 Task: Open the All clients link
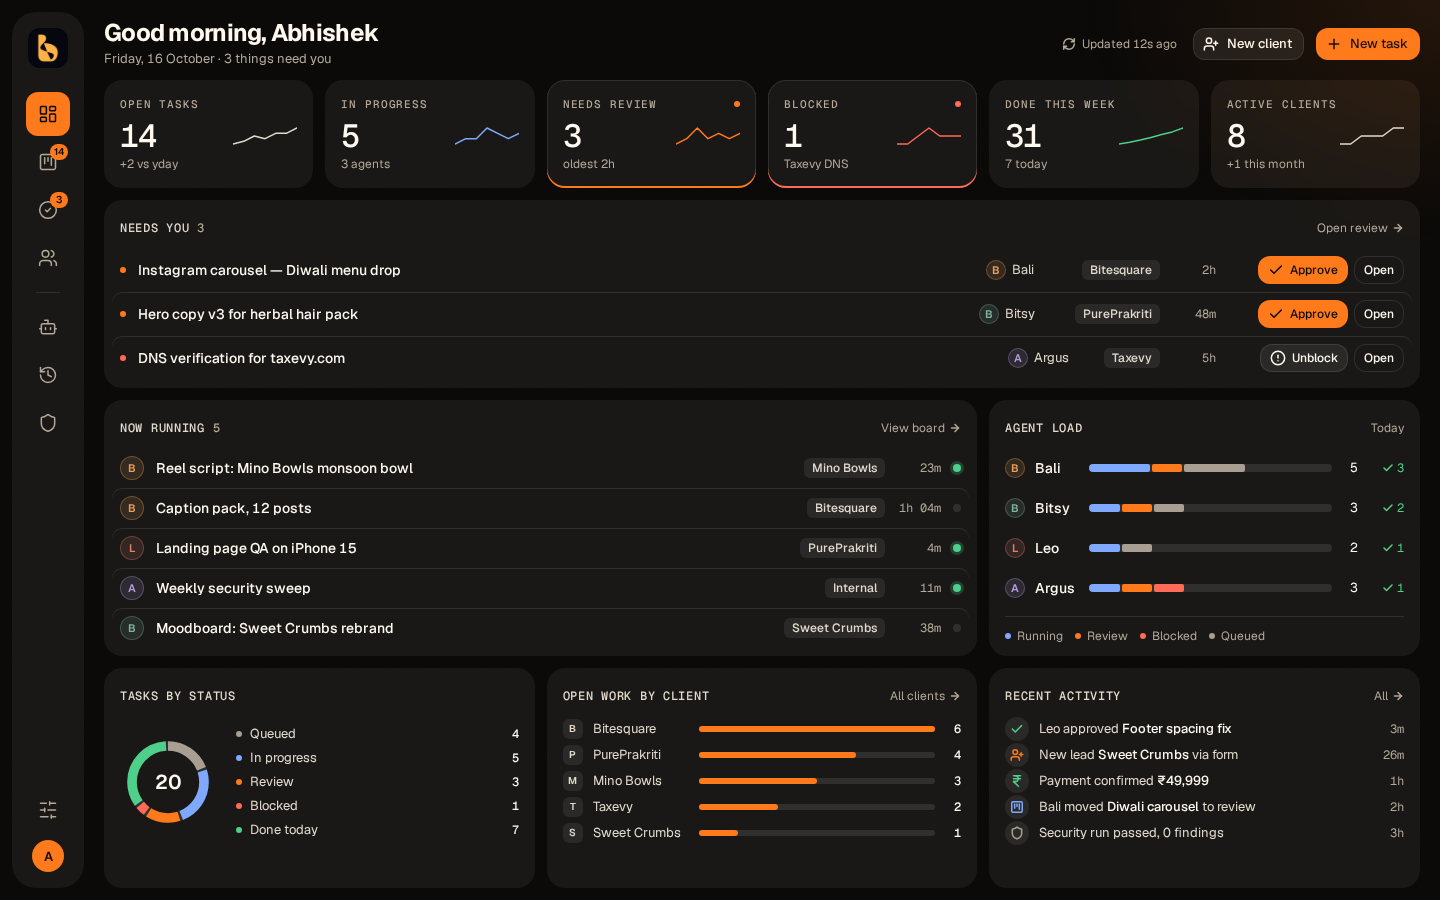(925, 696)
